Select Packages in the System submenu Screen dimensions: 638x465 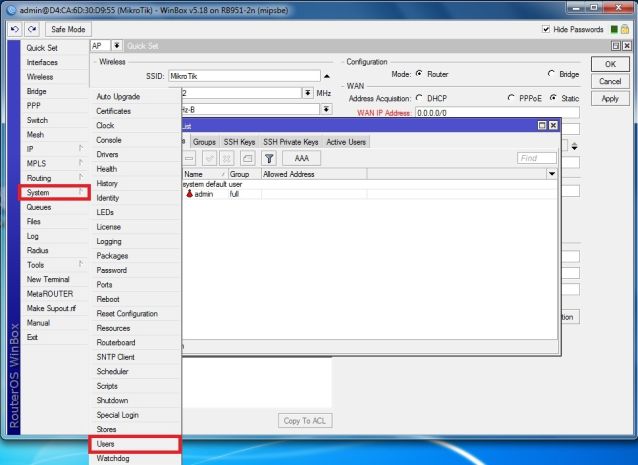click(x=135, y=255)
